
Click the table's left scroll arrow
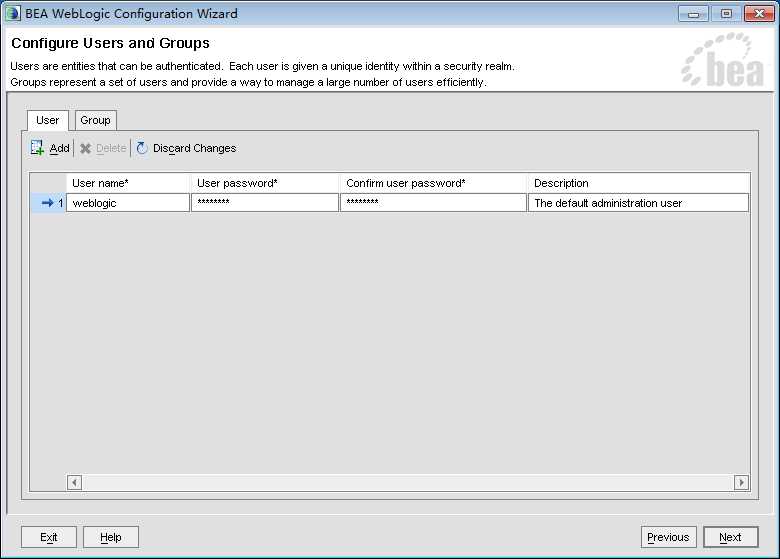pos(74,482)
